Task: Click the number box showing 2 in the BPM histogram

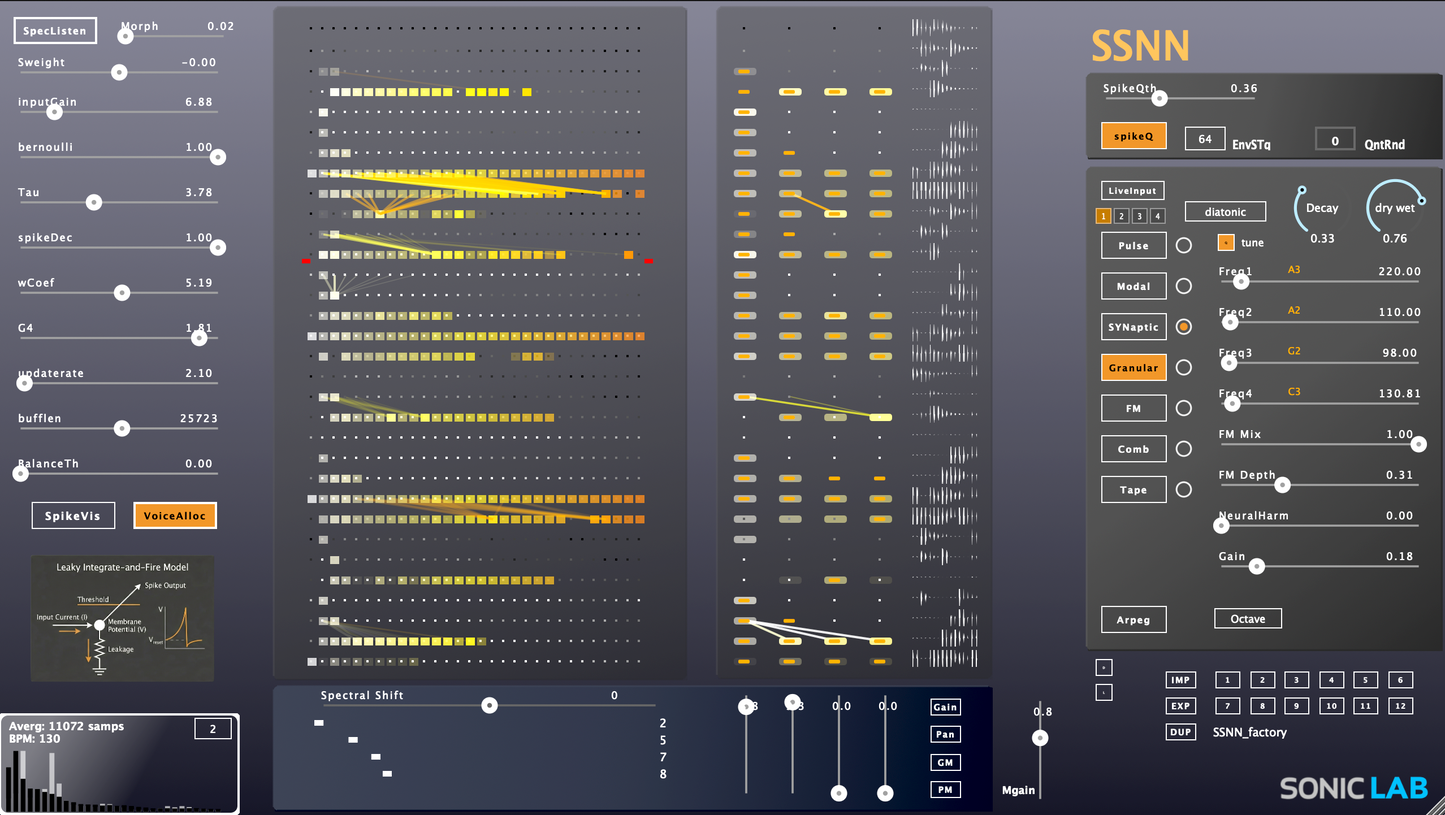Action: point(213,730)
